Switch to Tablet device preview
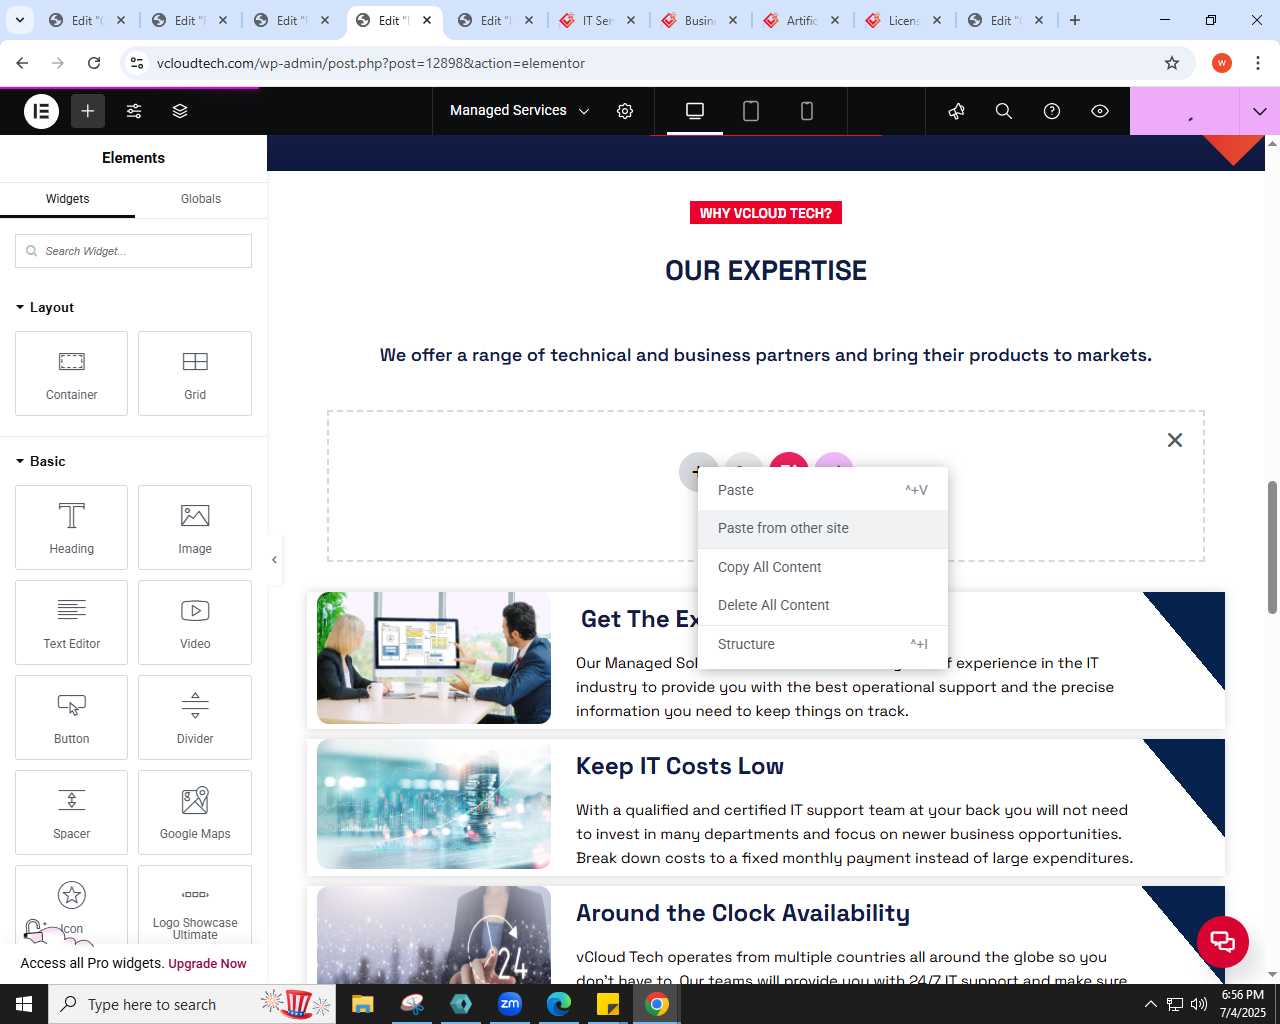Viewport: 1280px width, 1024px height. click(x=751, y=111)
